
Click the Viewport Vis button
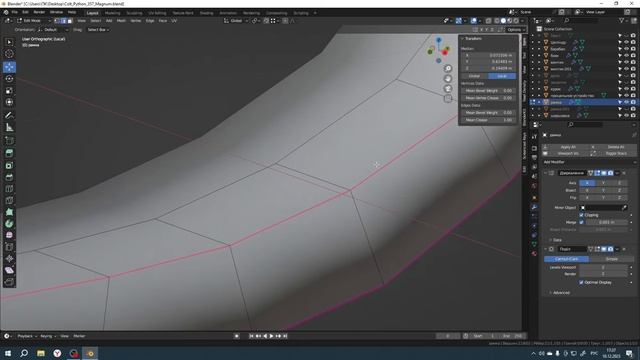click(x=568, y=153)
